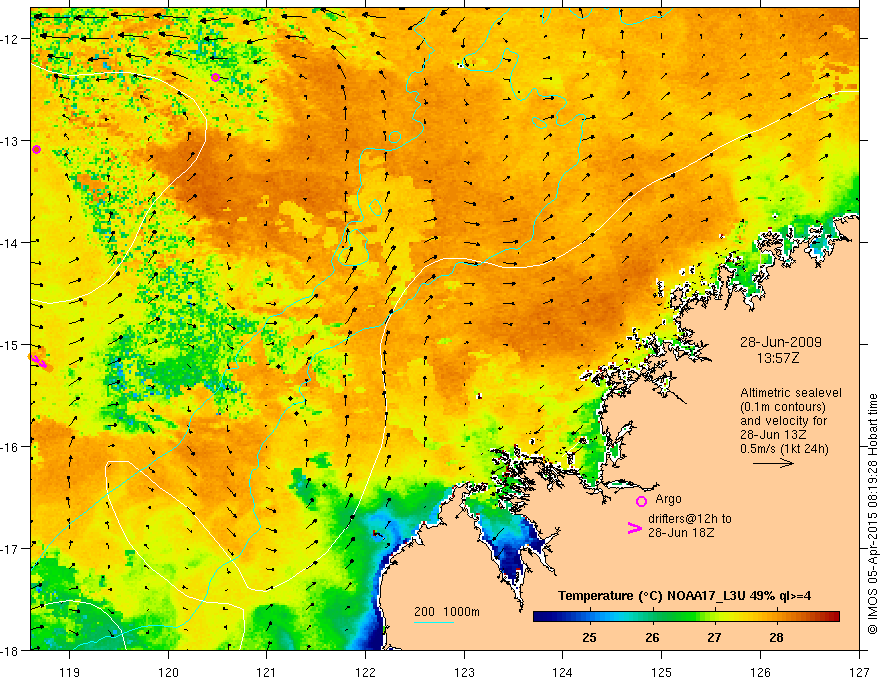
Task: Click the colorbar value label '25'
Action: (x=589, y=637)
